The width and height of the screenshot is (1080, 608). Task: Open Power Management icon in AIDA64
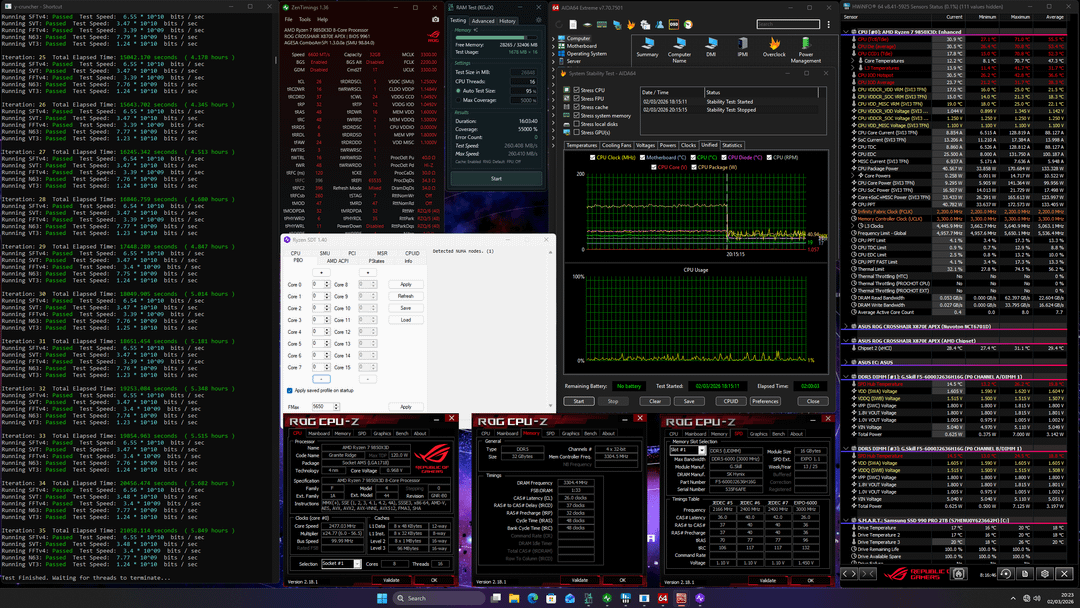click(x=806, y=43)
